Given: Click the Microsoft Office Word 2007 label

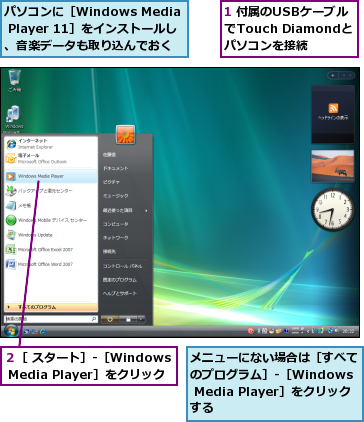Looking at the screenshot, I should 45,264.
